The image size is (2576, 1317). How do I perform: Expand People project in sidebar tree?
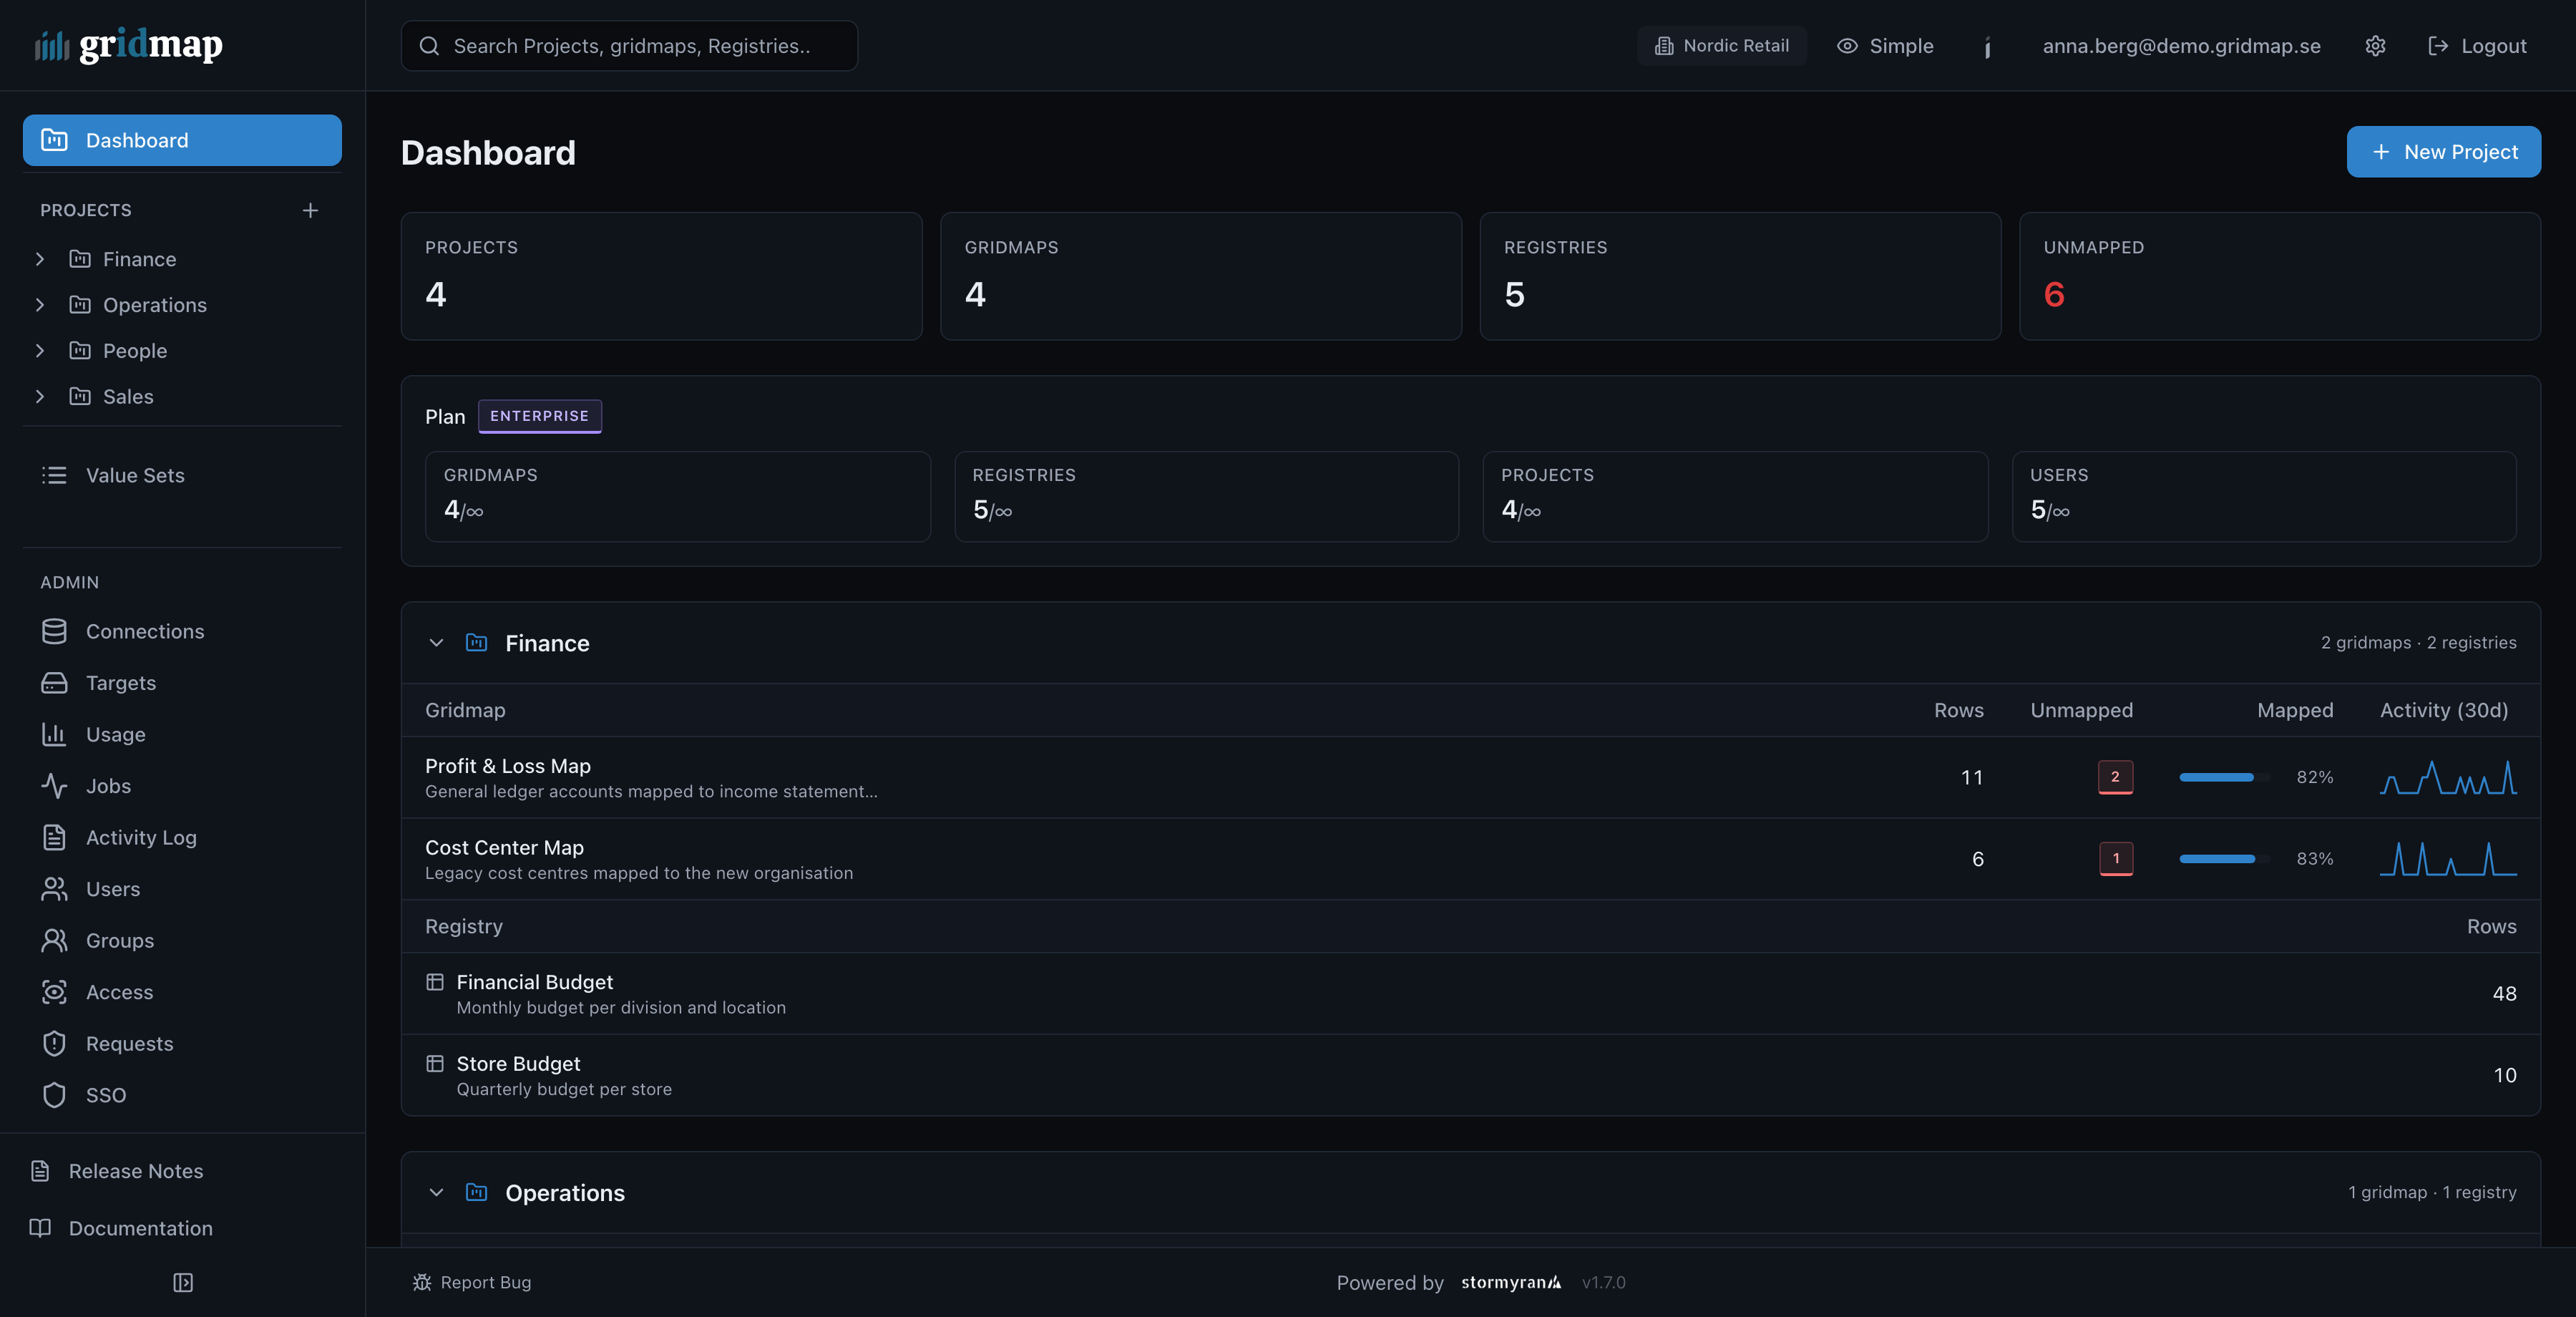point(40,351)
